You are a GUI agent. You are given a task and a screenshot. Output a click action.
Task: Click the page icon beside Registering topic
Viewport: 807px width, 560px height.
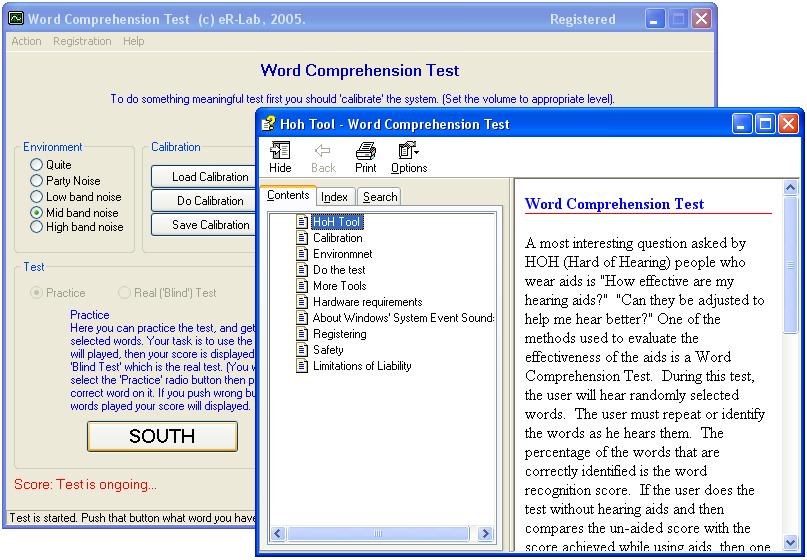pos(302,334)
